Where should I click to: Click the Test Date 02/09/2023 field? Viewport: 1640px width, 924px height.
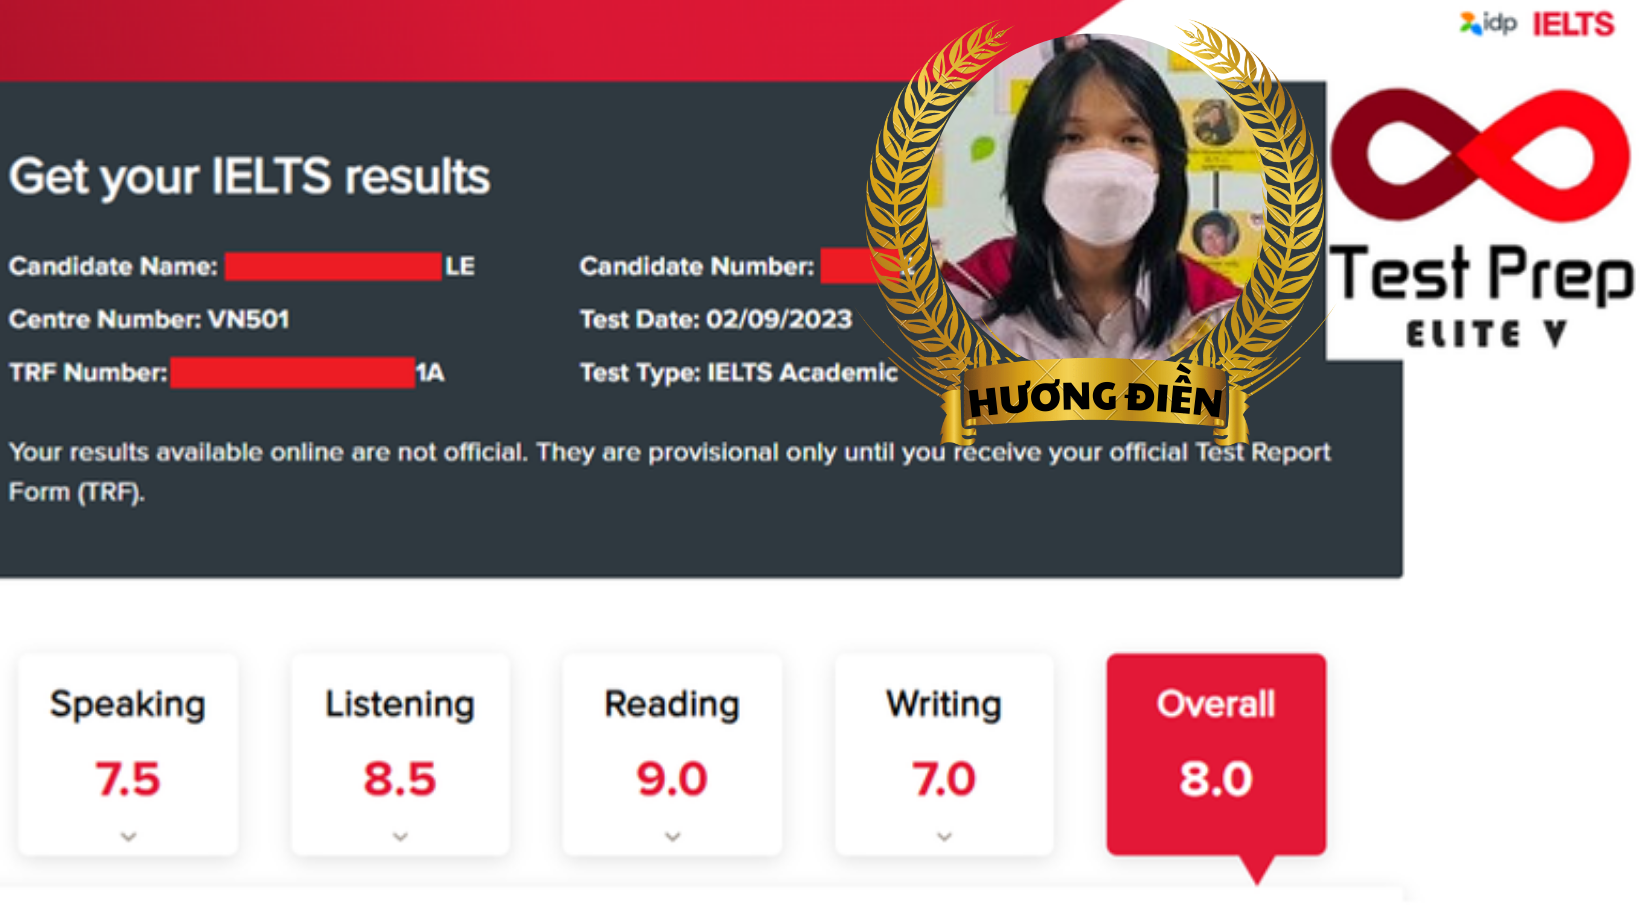(716, 319)
